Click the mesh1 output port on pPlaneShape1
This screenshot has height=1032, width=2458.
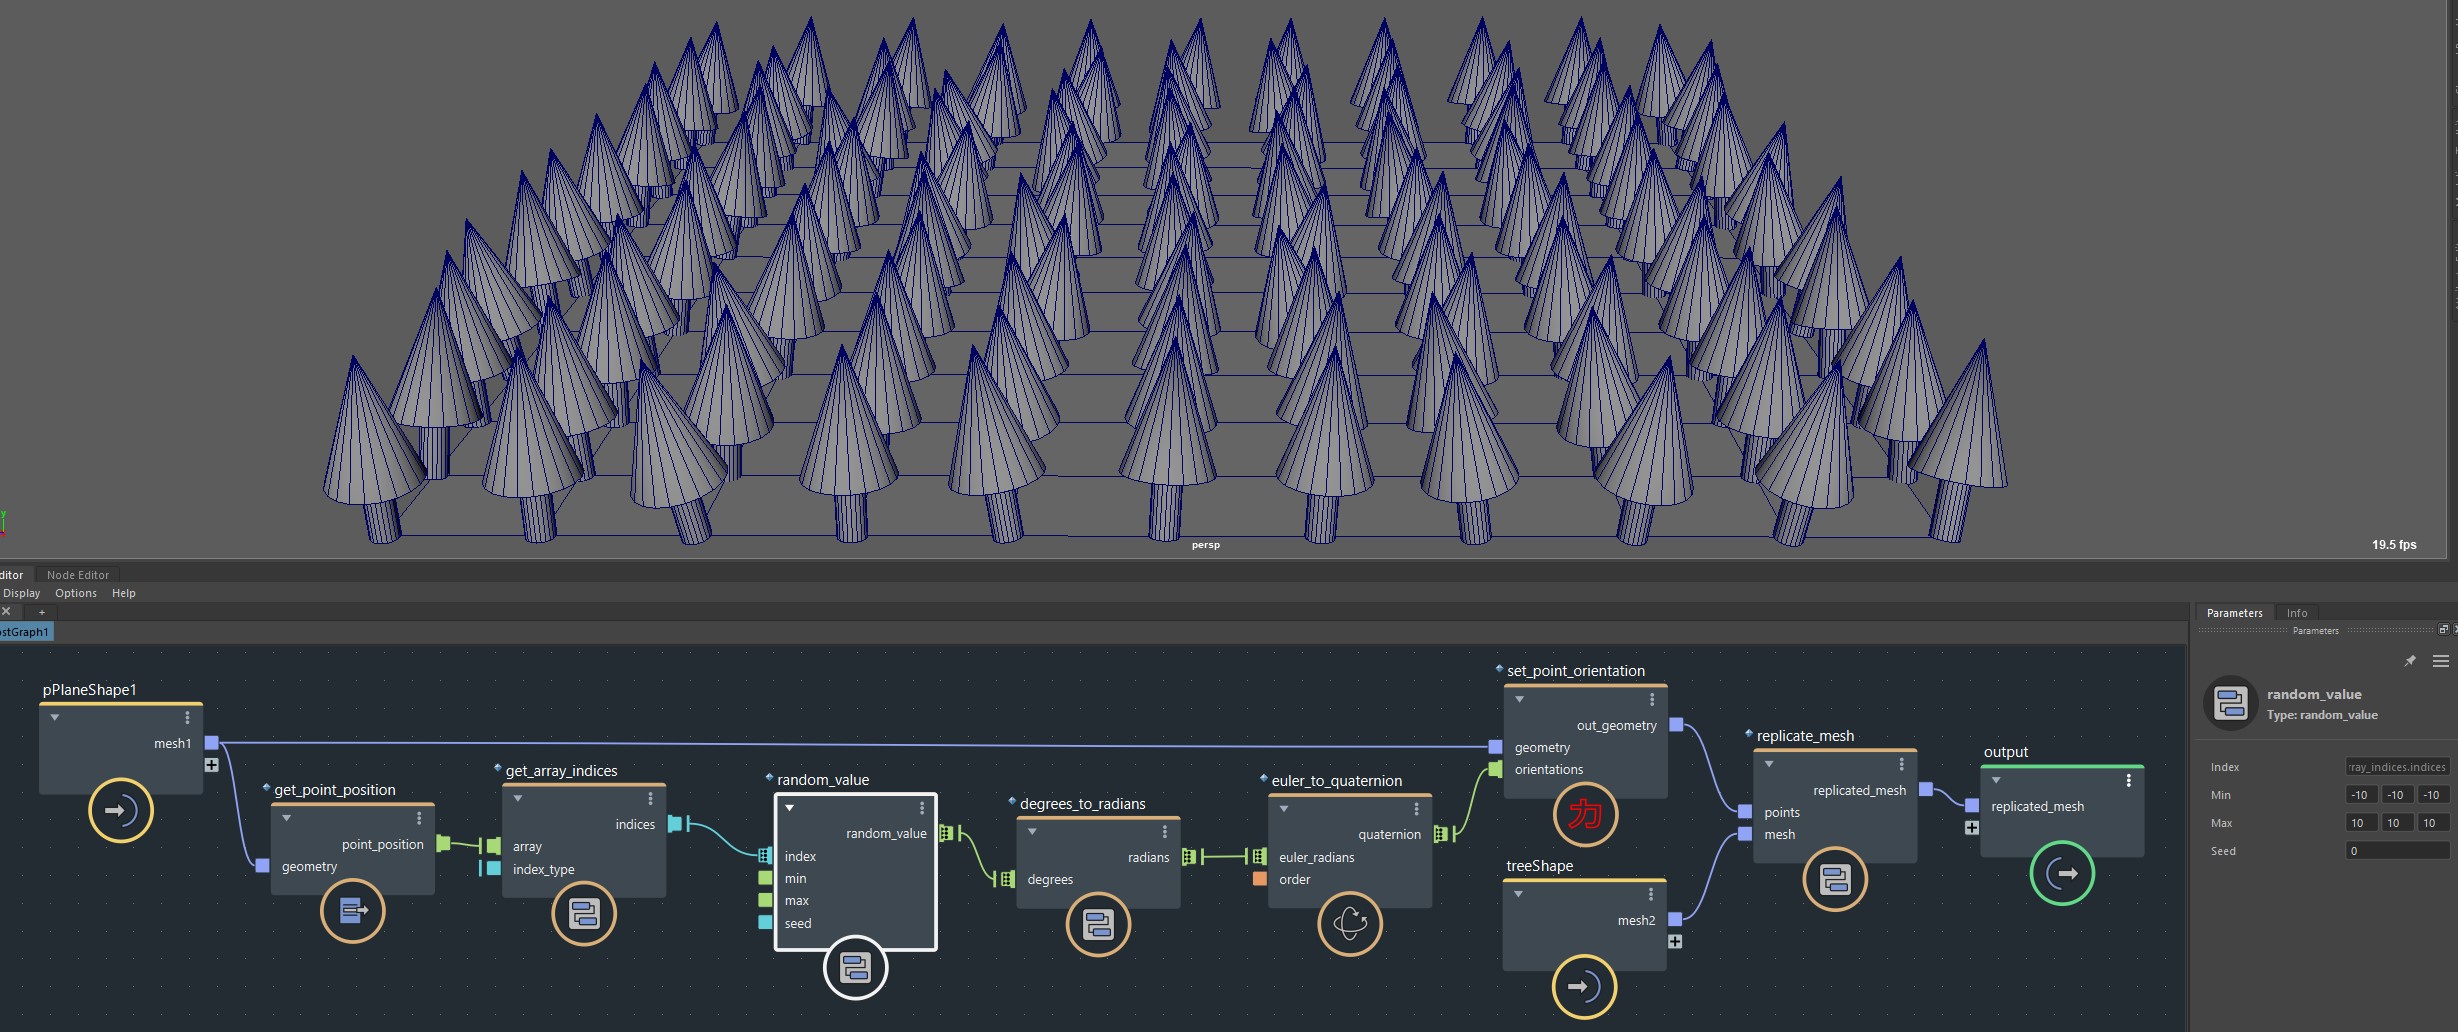(x=211, y=743)
